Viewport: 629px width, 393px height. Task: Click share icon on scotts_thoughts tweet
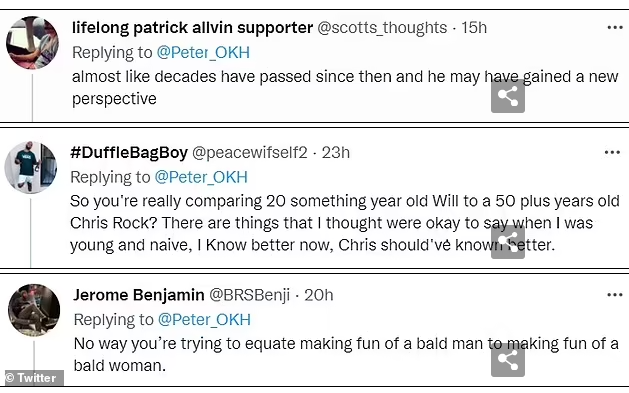[x=508, y=96]
